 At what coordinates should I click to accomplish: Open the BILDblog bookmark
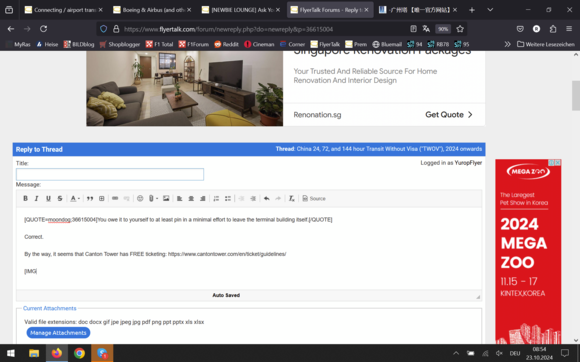point(79,44)
